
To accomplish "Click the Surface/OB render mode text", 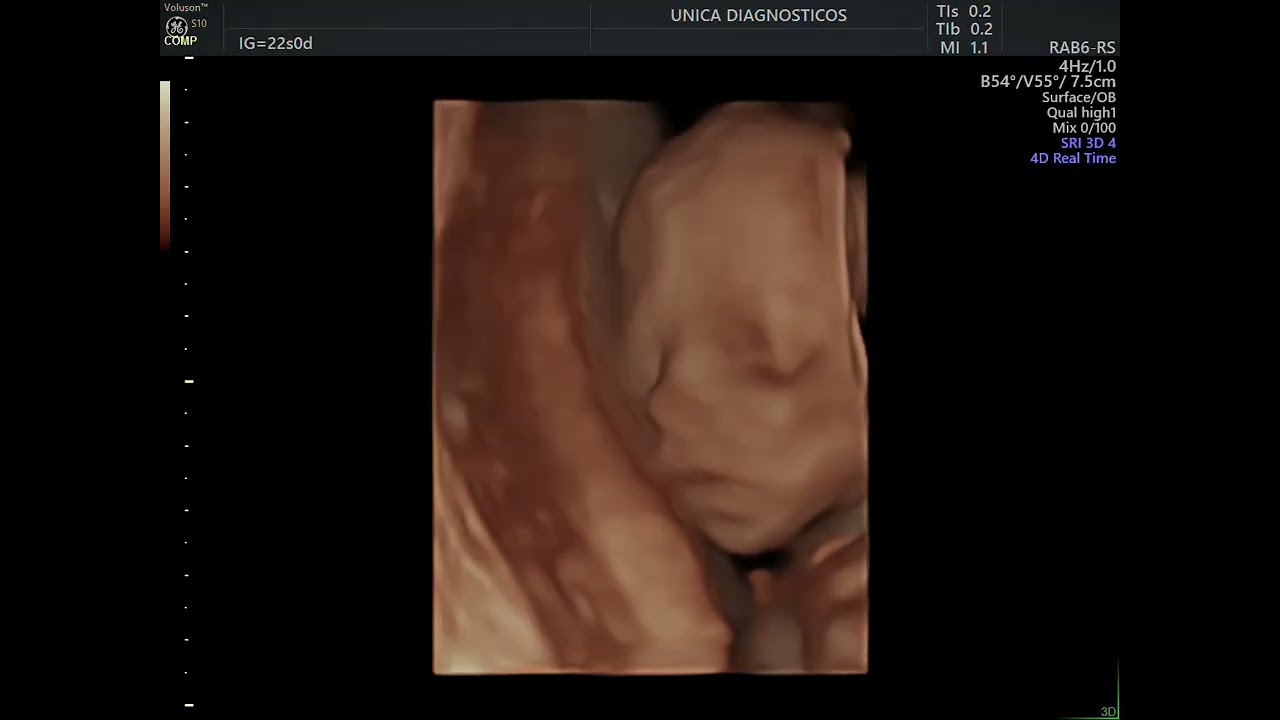I will point(1078,98).
